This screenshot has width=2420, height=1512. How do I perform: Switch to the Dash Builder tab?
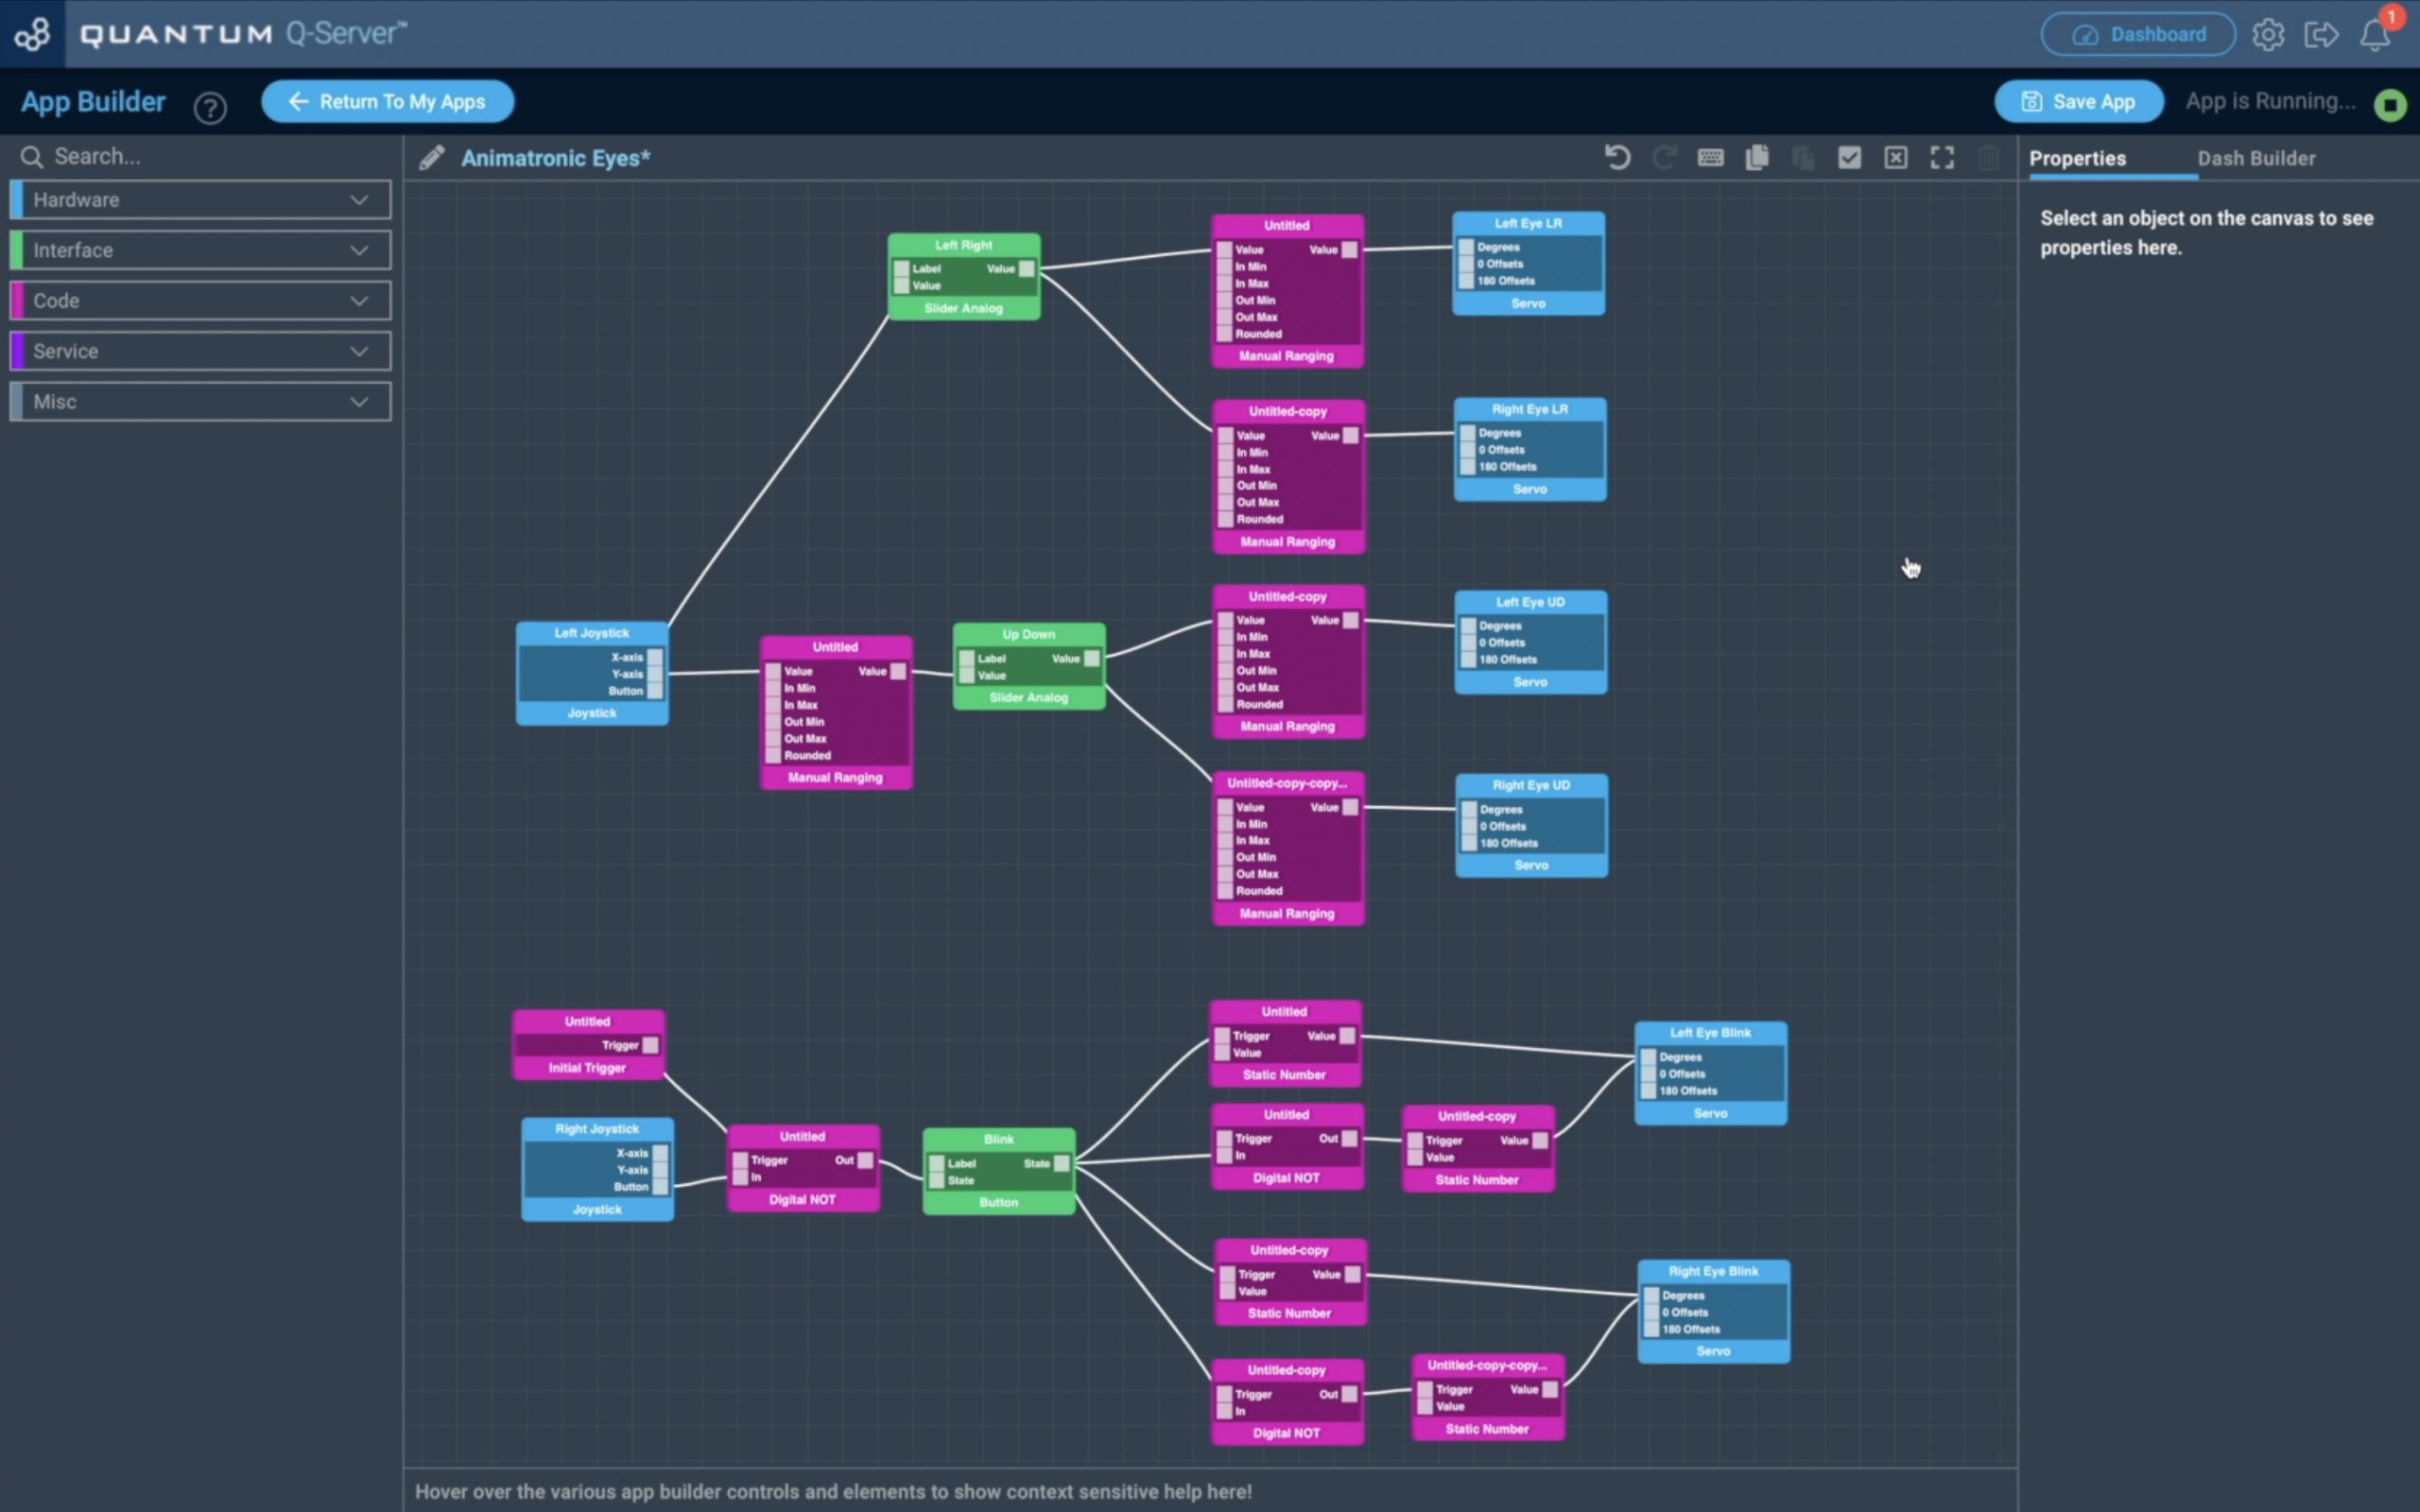(2256, 158)
